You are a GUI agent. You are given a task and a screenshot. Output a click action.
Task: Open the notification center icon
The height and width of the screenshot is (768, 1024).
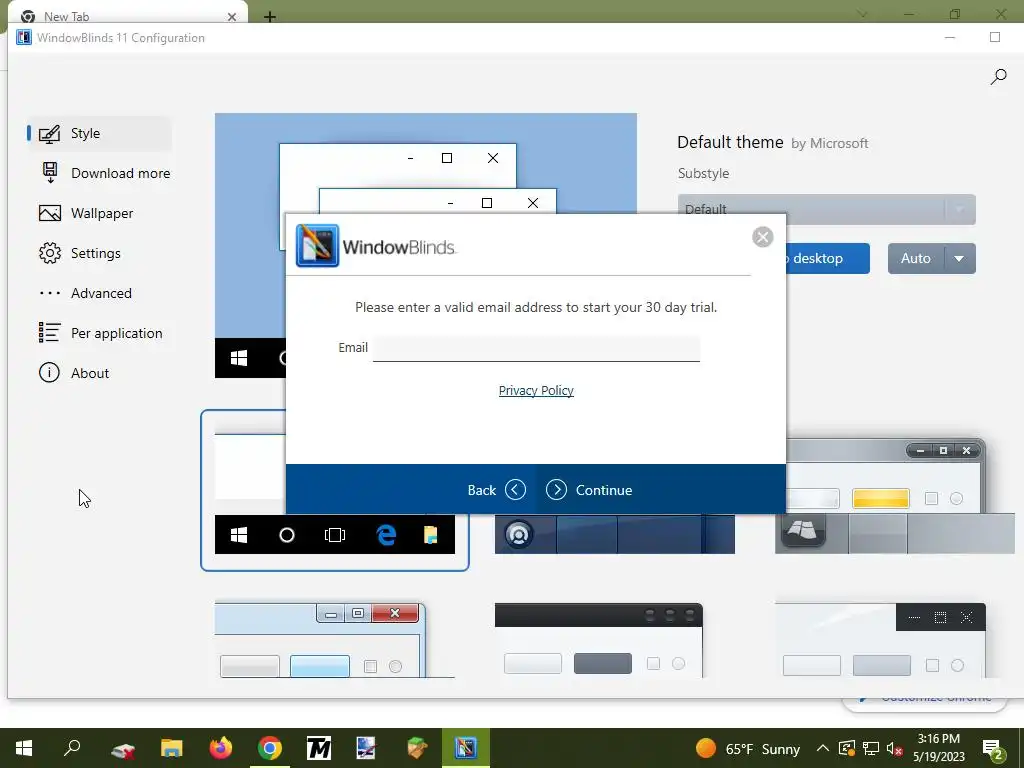coord(993,750)
